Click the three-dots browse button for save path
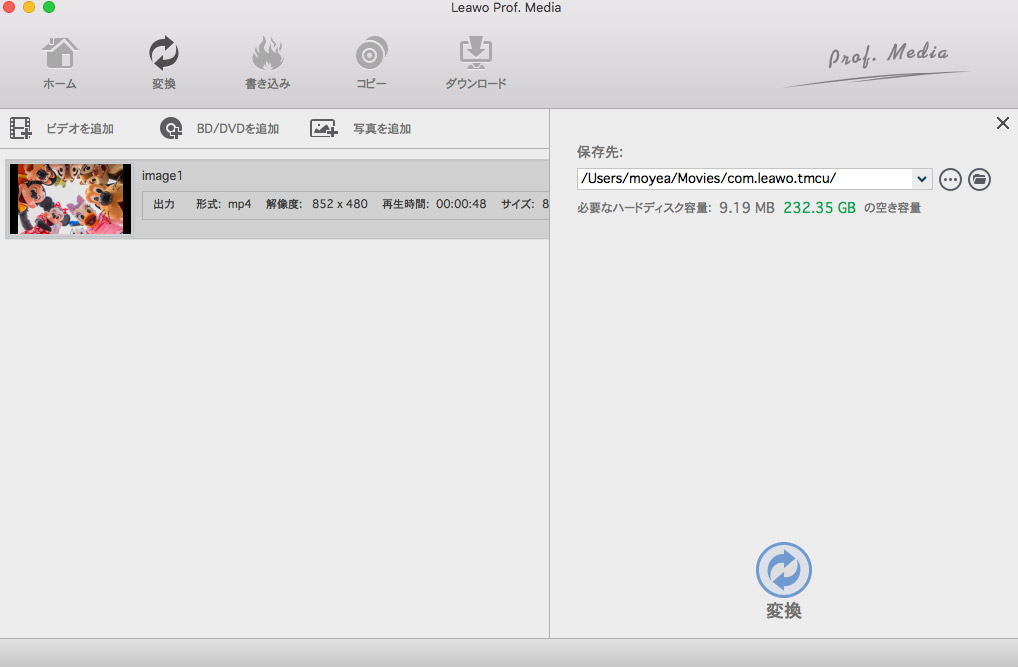This screenshot has width=1018, height=667. coord(950,179)
